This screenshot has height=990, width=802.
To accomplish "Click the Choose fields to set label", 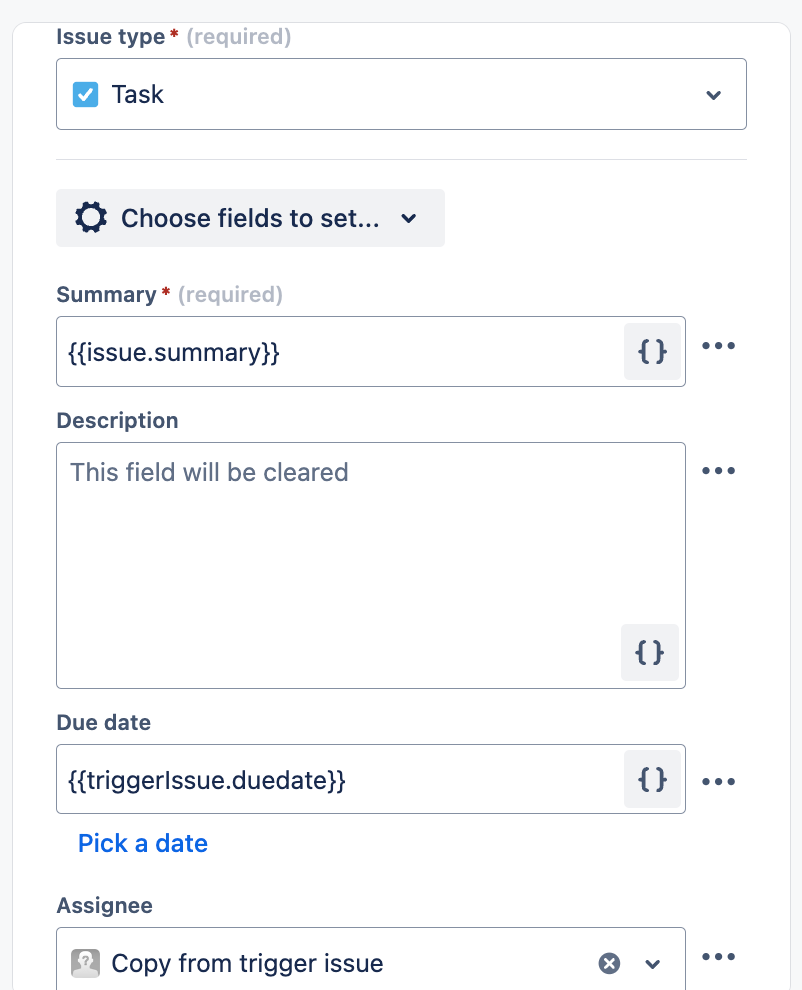I will [x=250, y=218].
